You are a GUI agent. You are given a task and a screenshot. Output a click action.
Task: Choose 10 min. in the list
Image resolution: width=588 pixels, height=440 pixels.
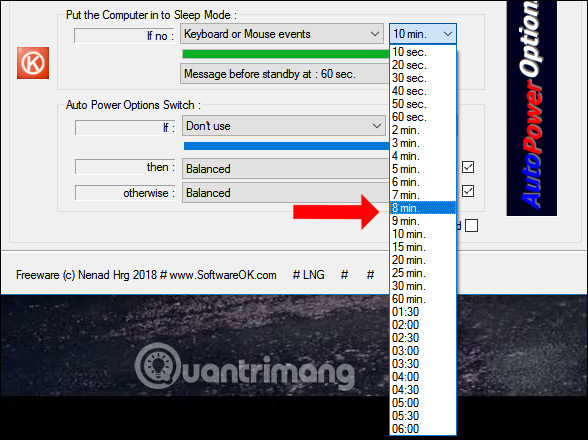(x=423, y=234)
